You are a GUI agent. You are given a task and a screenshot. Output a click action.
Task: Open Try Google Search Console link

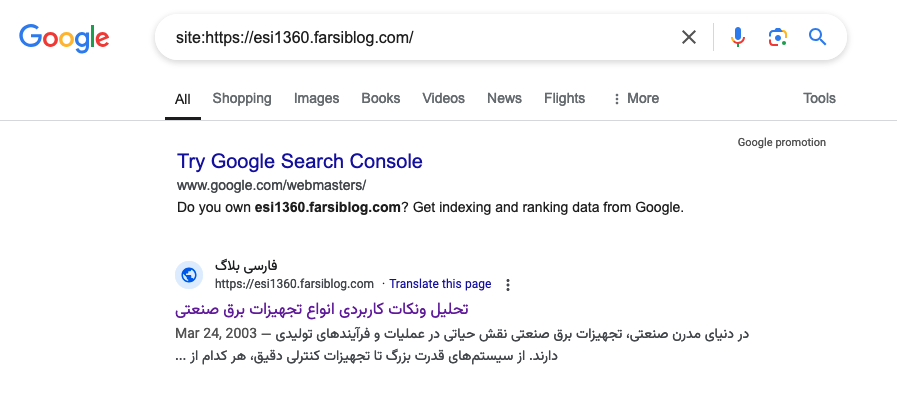pyautogui.click(x=300, y=161)
